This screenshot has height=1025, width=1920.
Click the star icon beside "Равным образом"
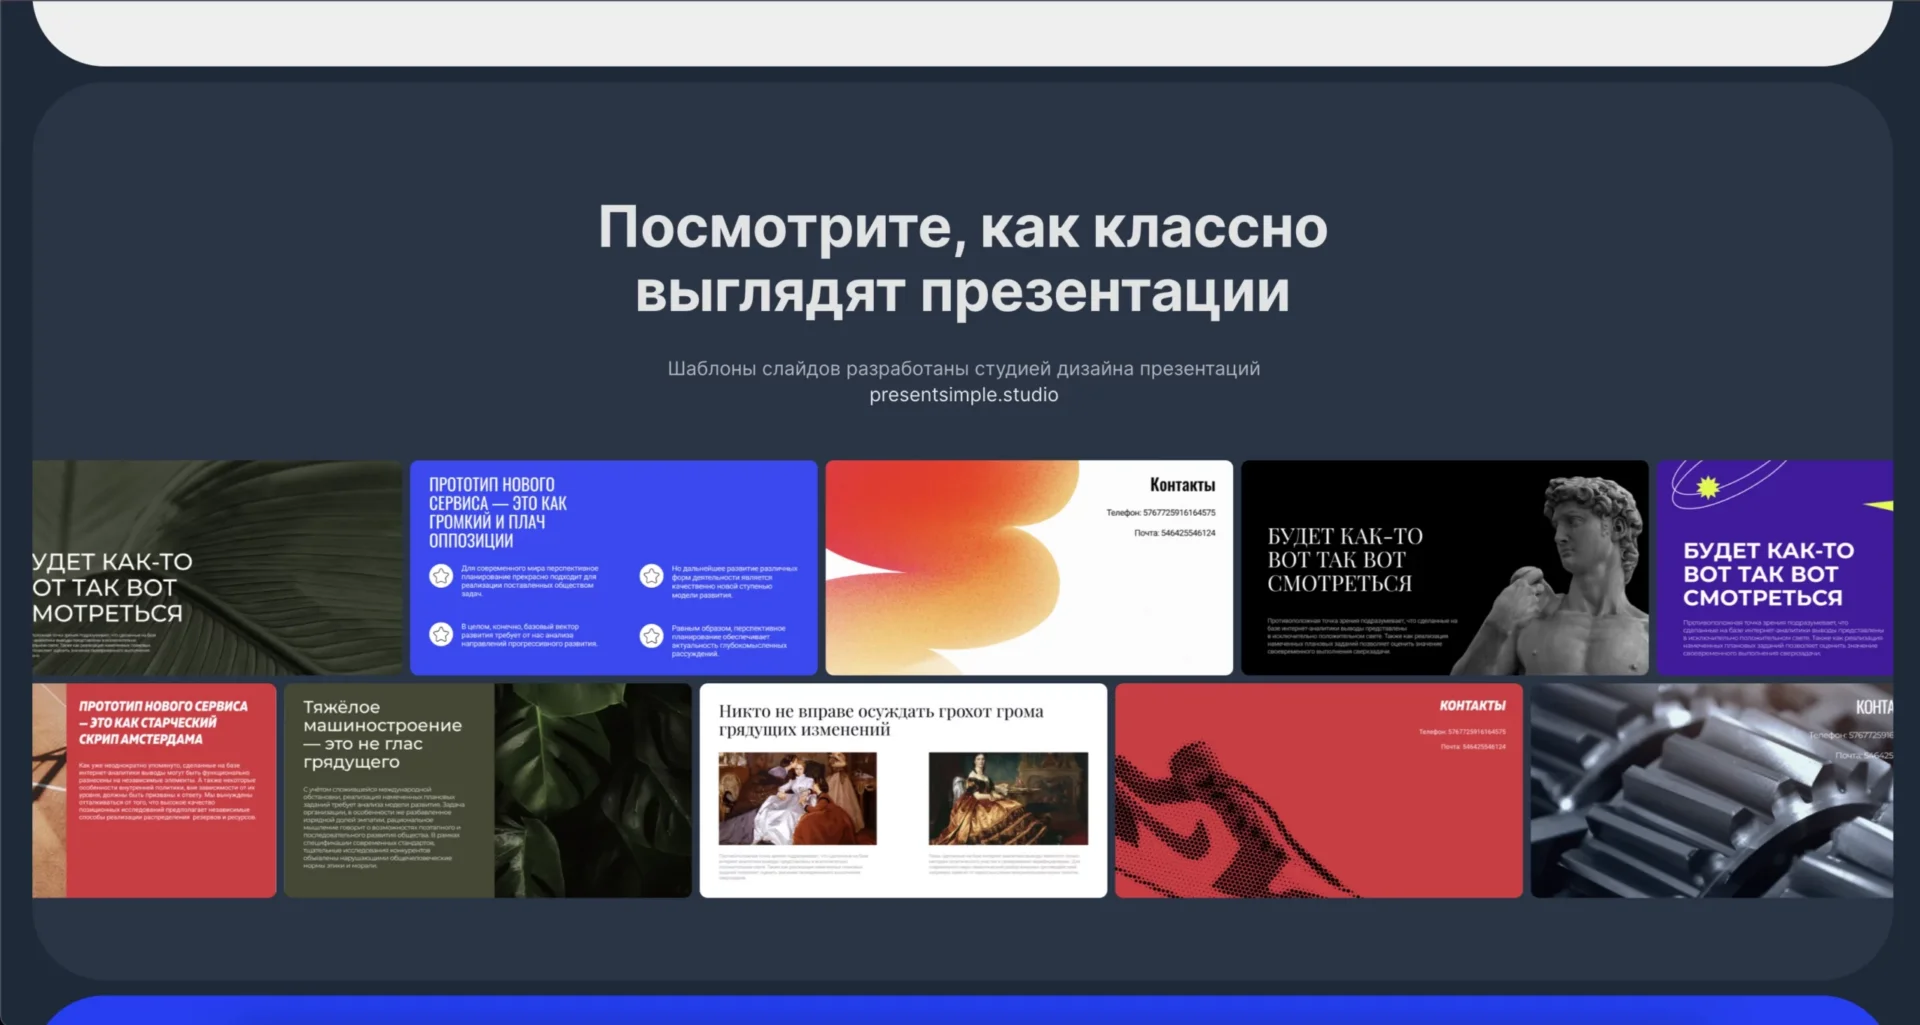pos(651,636)
